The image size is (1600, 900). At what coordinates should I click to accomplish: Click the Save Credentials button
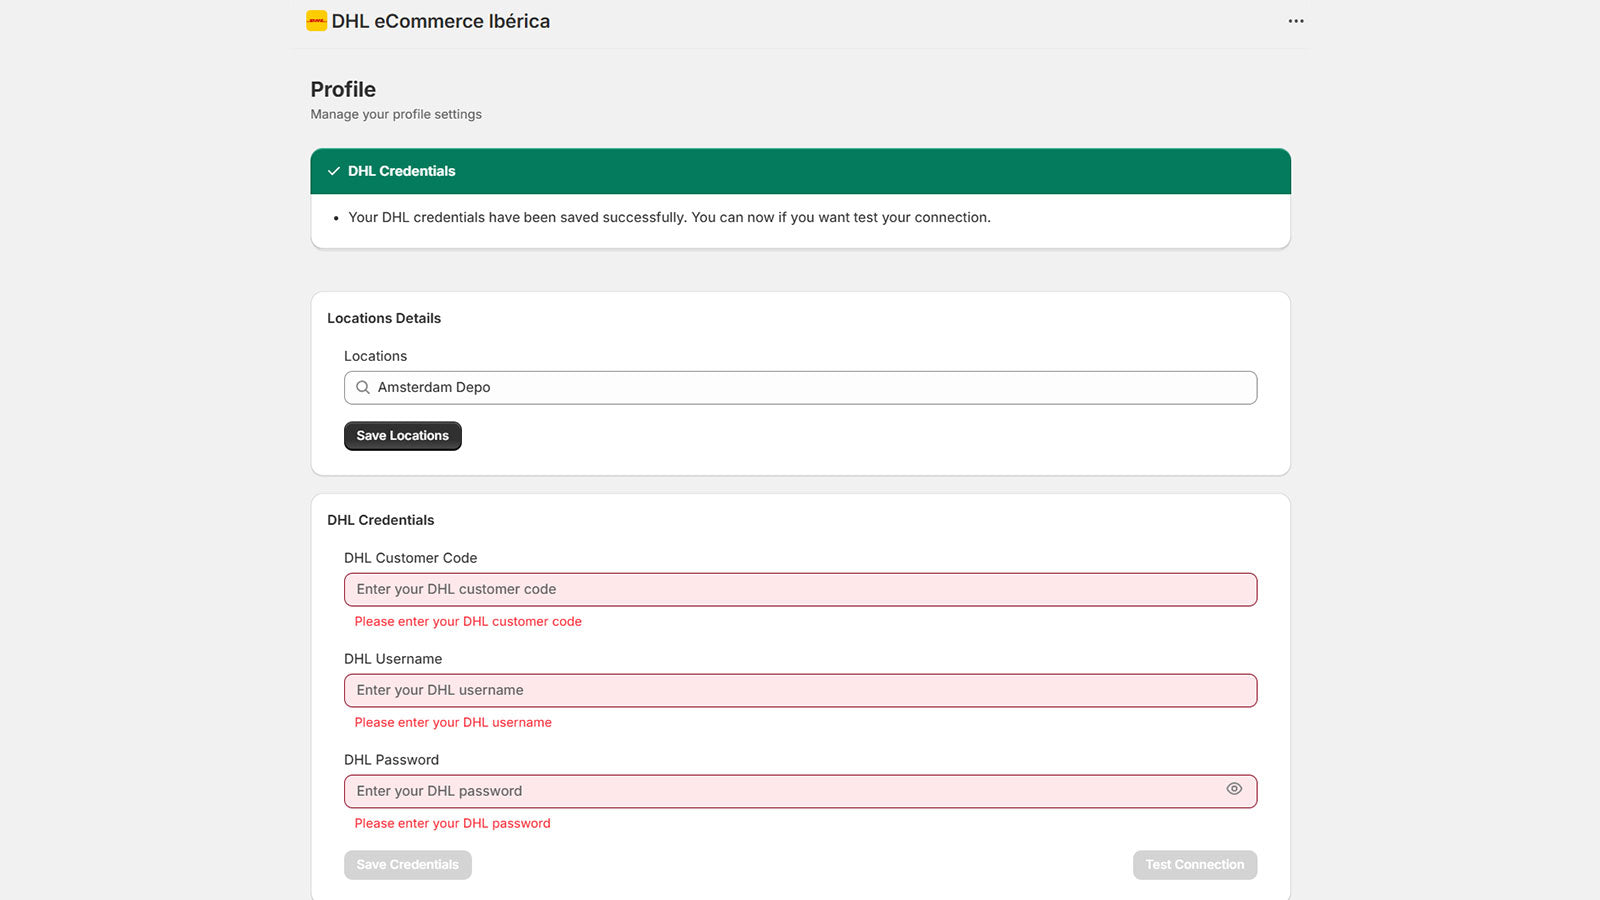[408, 865]
